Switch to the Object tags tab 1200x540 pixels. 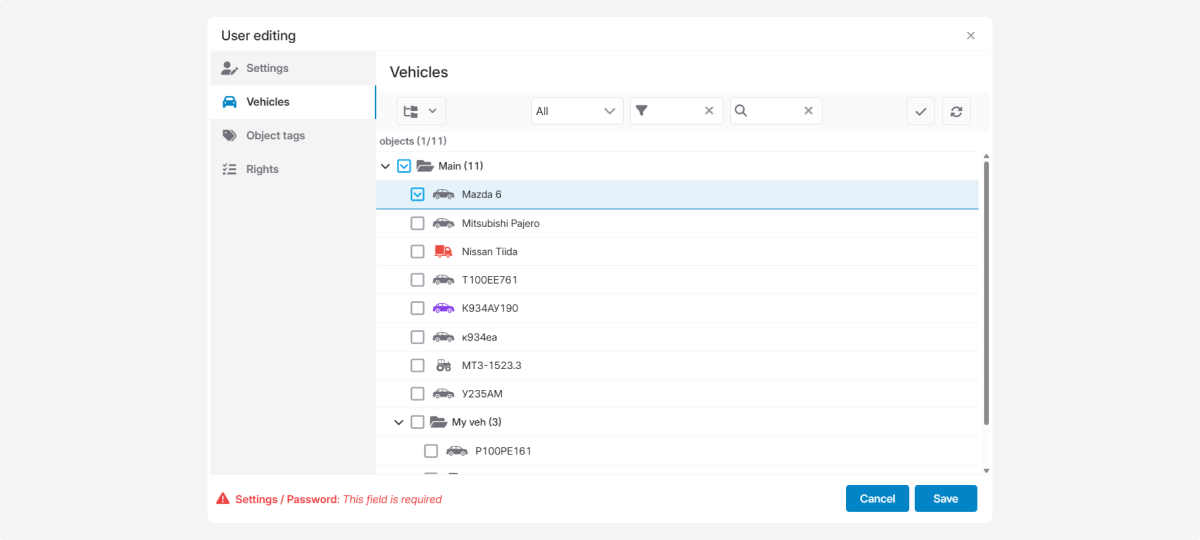275,136
